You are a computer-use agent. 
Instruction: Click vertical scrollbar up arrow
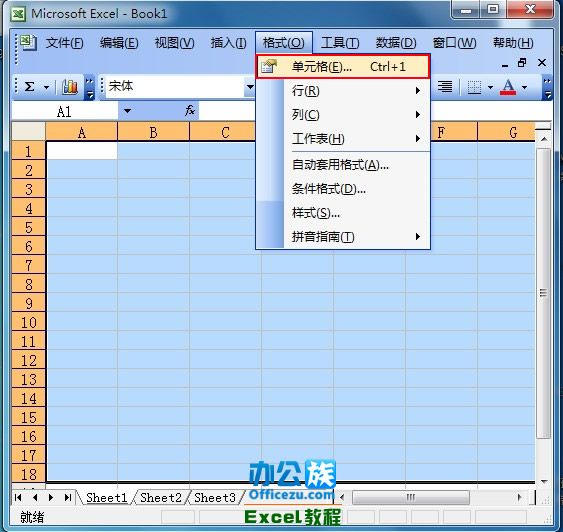(544, 139)
